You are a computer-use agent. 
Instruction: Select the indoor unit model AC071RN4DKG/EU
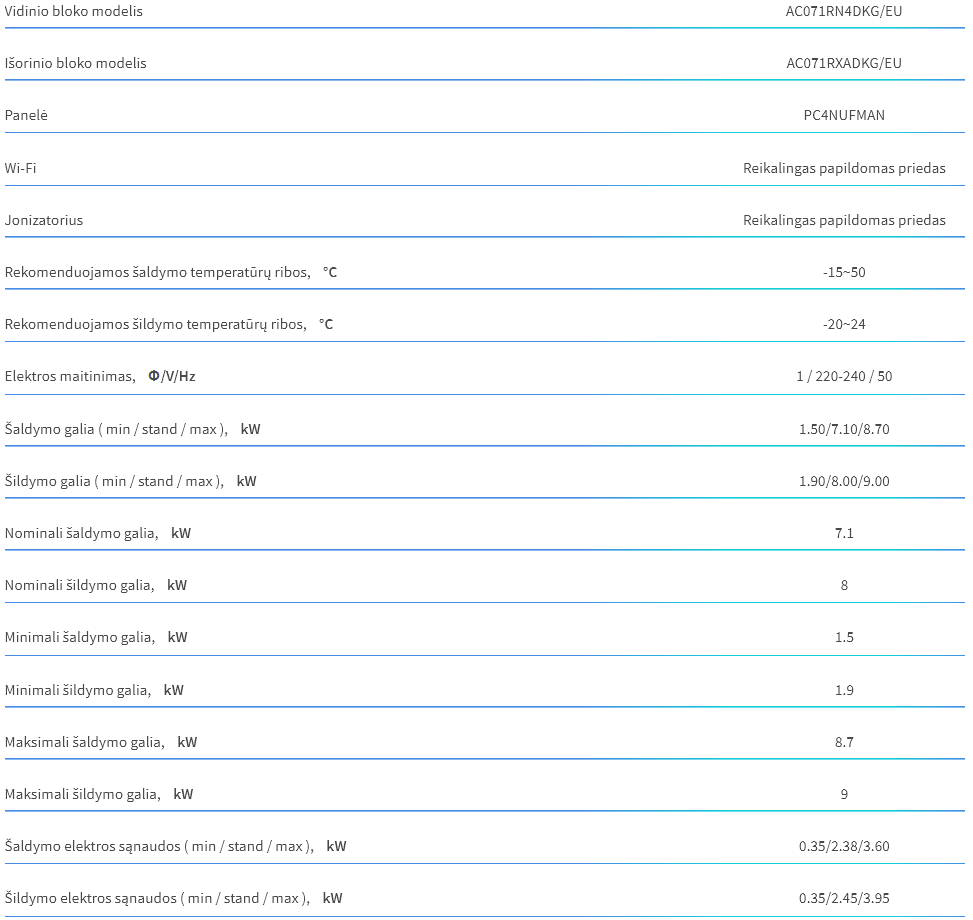point(843,11)
